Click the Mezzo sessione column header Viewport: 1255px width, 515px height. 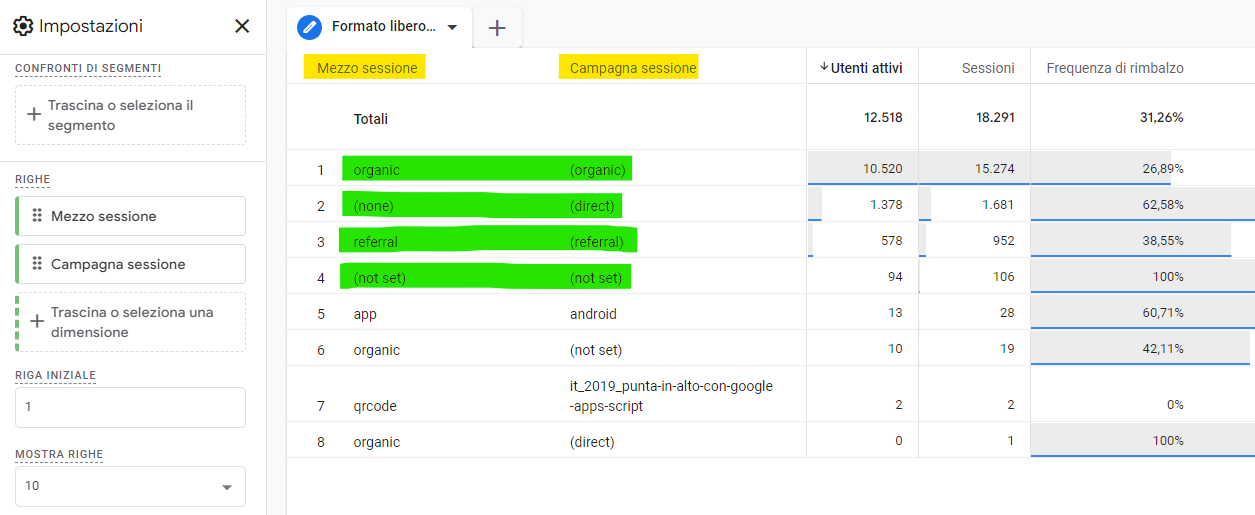coord(367,68)
